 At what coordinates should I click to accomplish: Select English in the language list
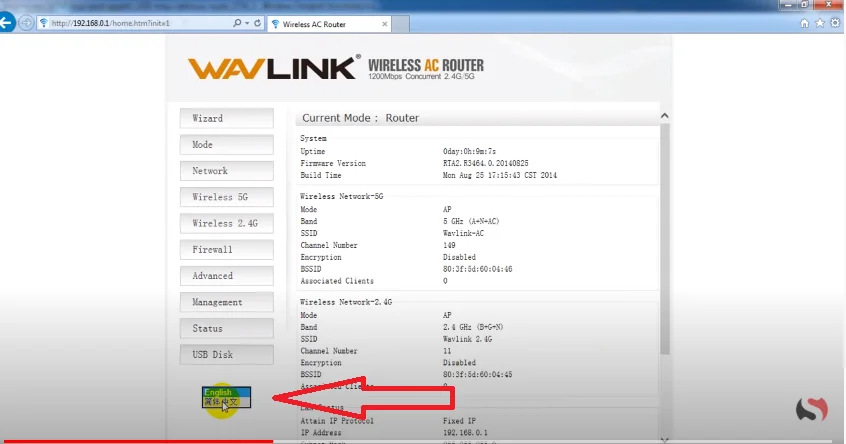(220, 393)
